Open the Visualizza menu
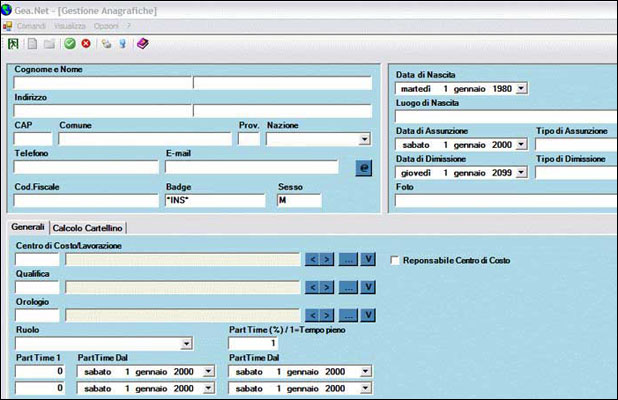618x400 pixels. point(70,25)
